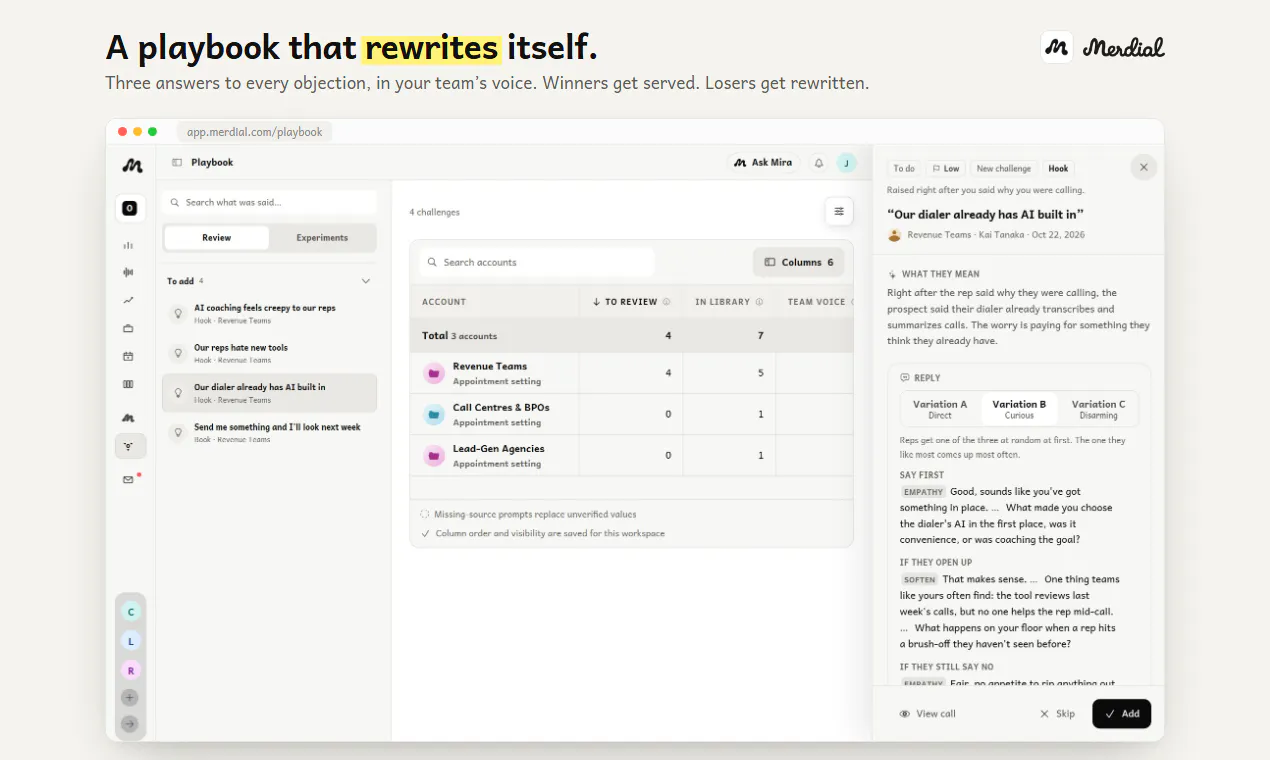Image resolution: width=1270 pixels, height=760 pixels.
Task: Open "Our reps hate new tools" challenge
Action: 269,354
